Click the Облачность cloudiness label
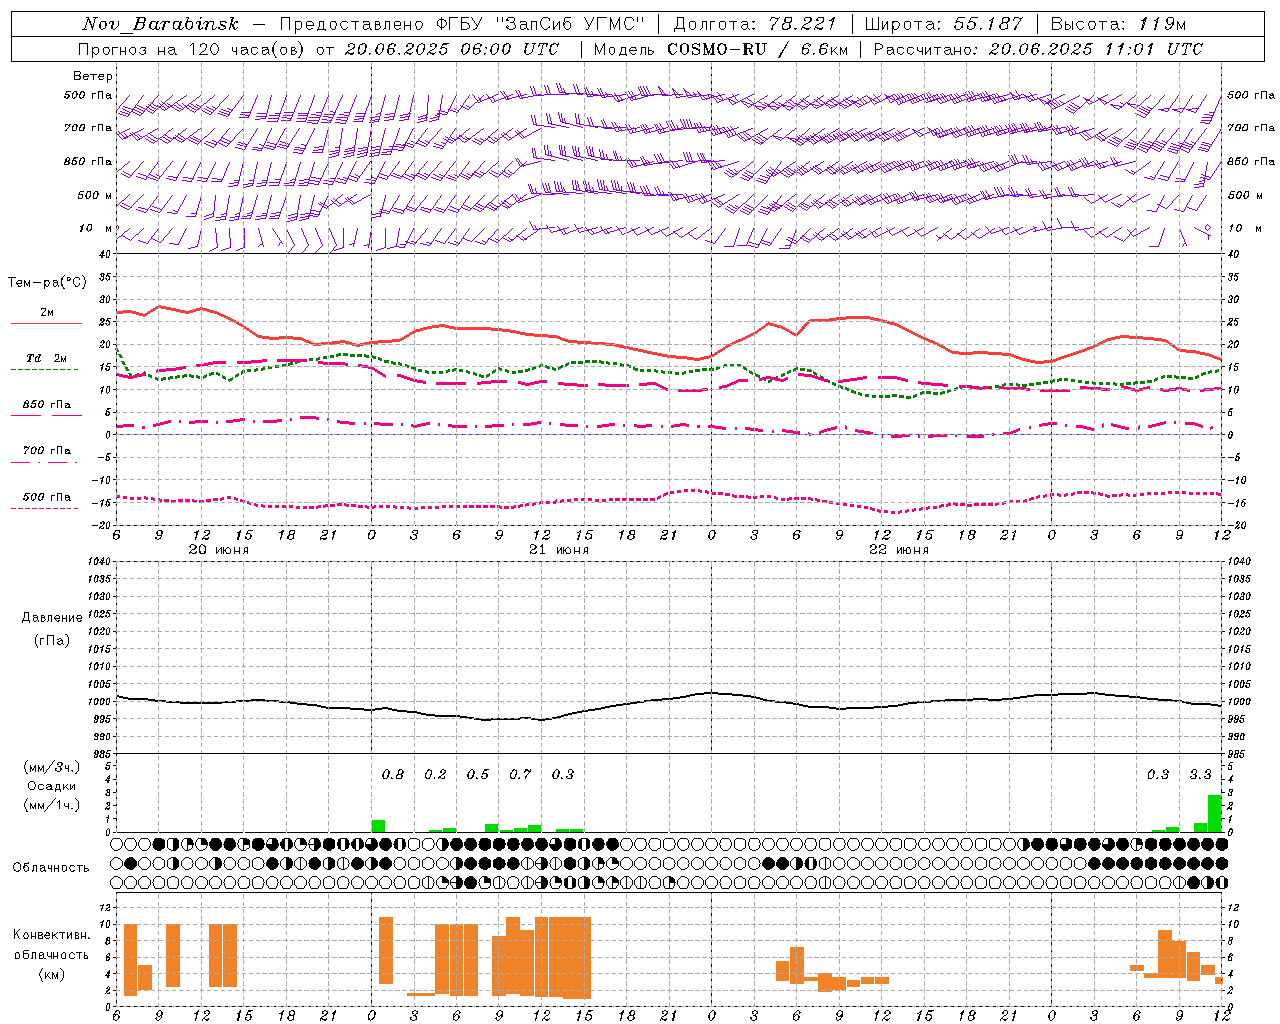The image size is (1280, 1024). (x=51, y=867)
